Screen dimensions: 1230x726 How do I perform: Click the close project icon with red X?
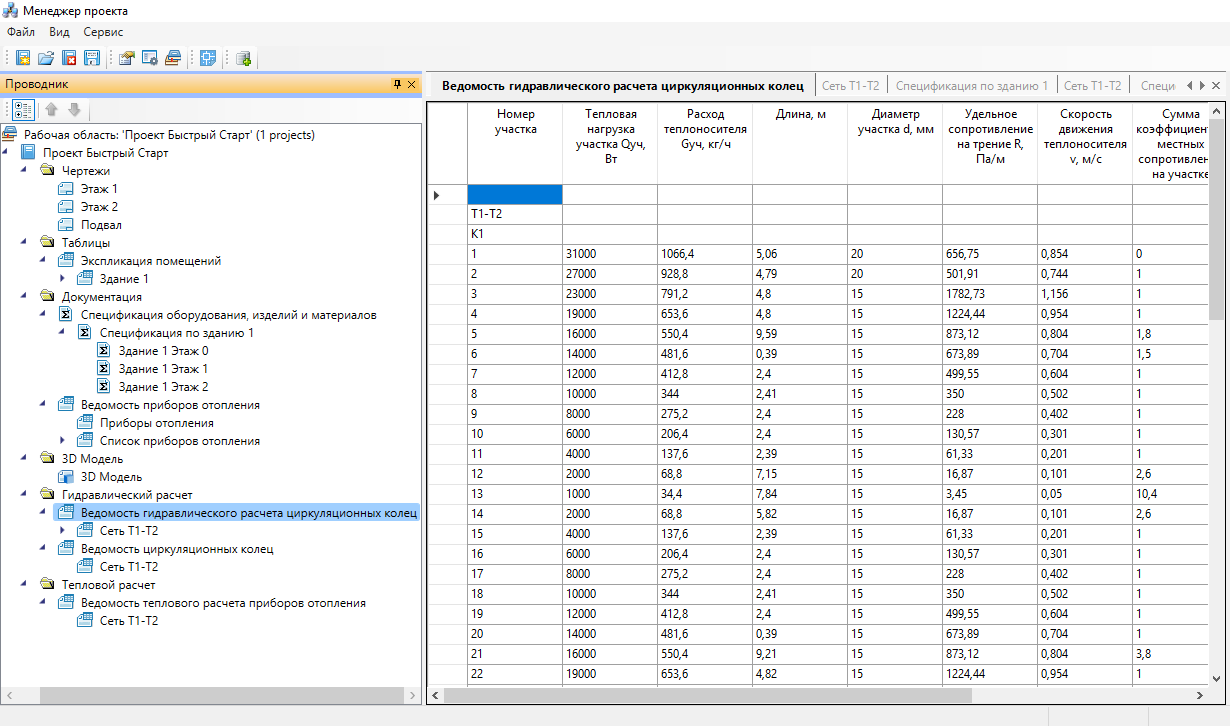pos(69,58)
